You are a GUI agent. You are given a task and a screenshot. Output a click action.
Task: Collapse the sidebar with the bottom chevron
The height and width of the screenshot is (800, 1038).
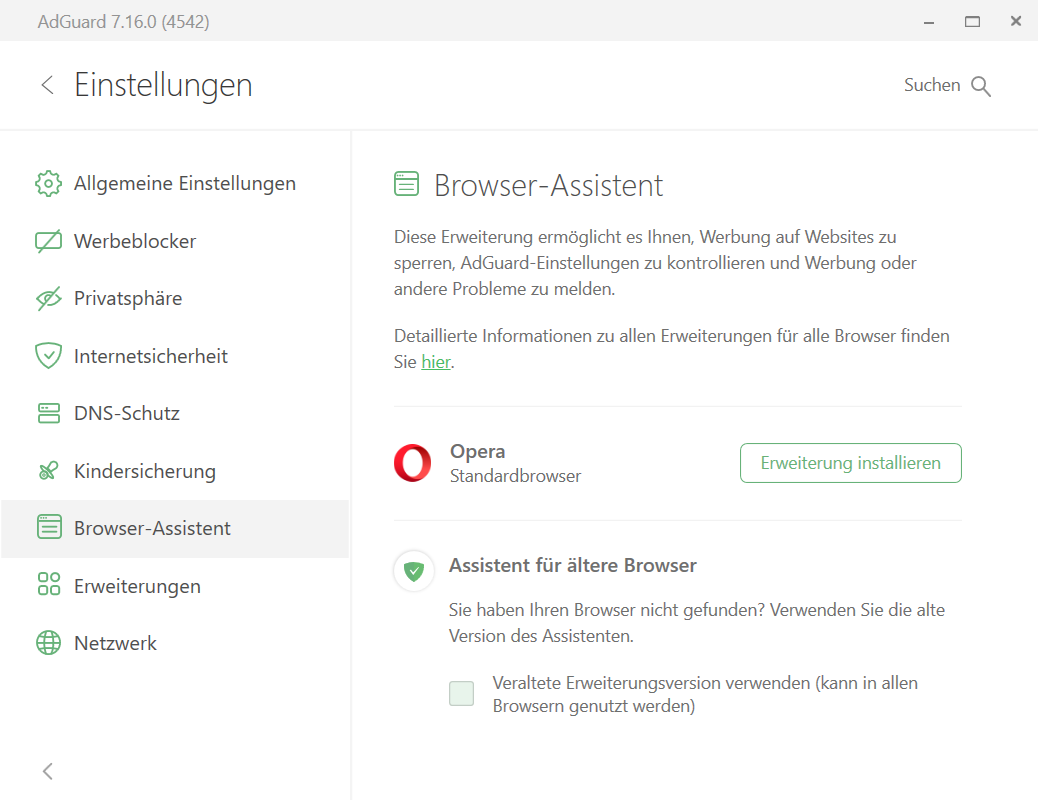(48, 771)
